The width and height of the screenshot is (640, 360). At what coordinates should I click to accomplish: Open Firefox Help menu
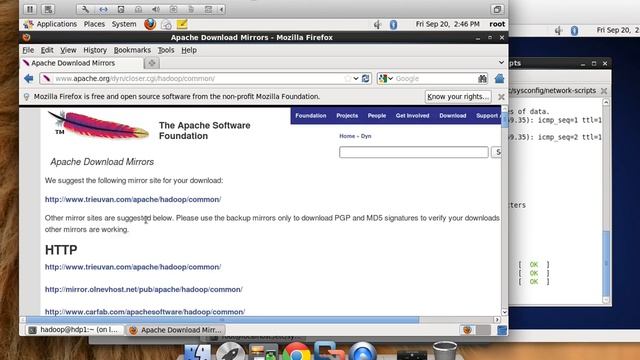tap(189, 50)
